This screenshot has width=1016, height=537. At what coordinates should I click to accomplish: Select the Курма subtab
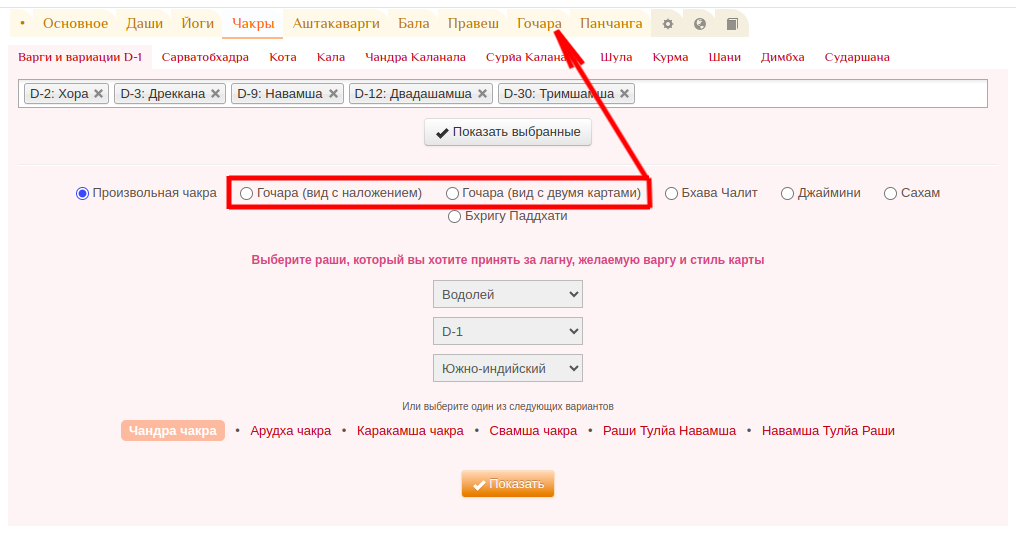(671, 57)
